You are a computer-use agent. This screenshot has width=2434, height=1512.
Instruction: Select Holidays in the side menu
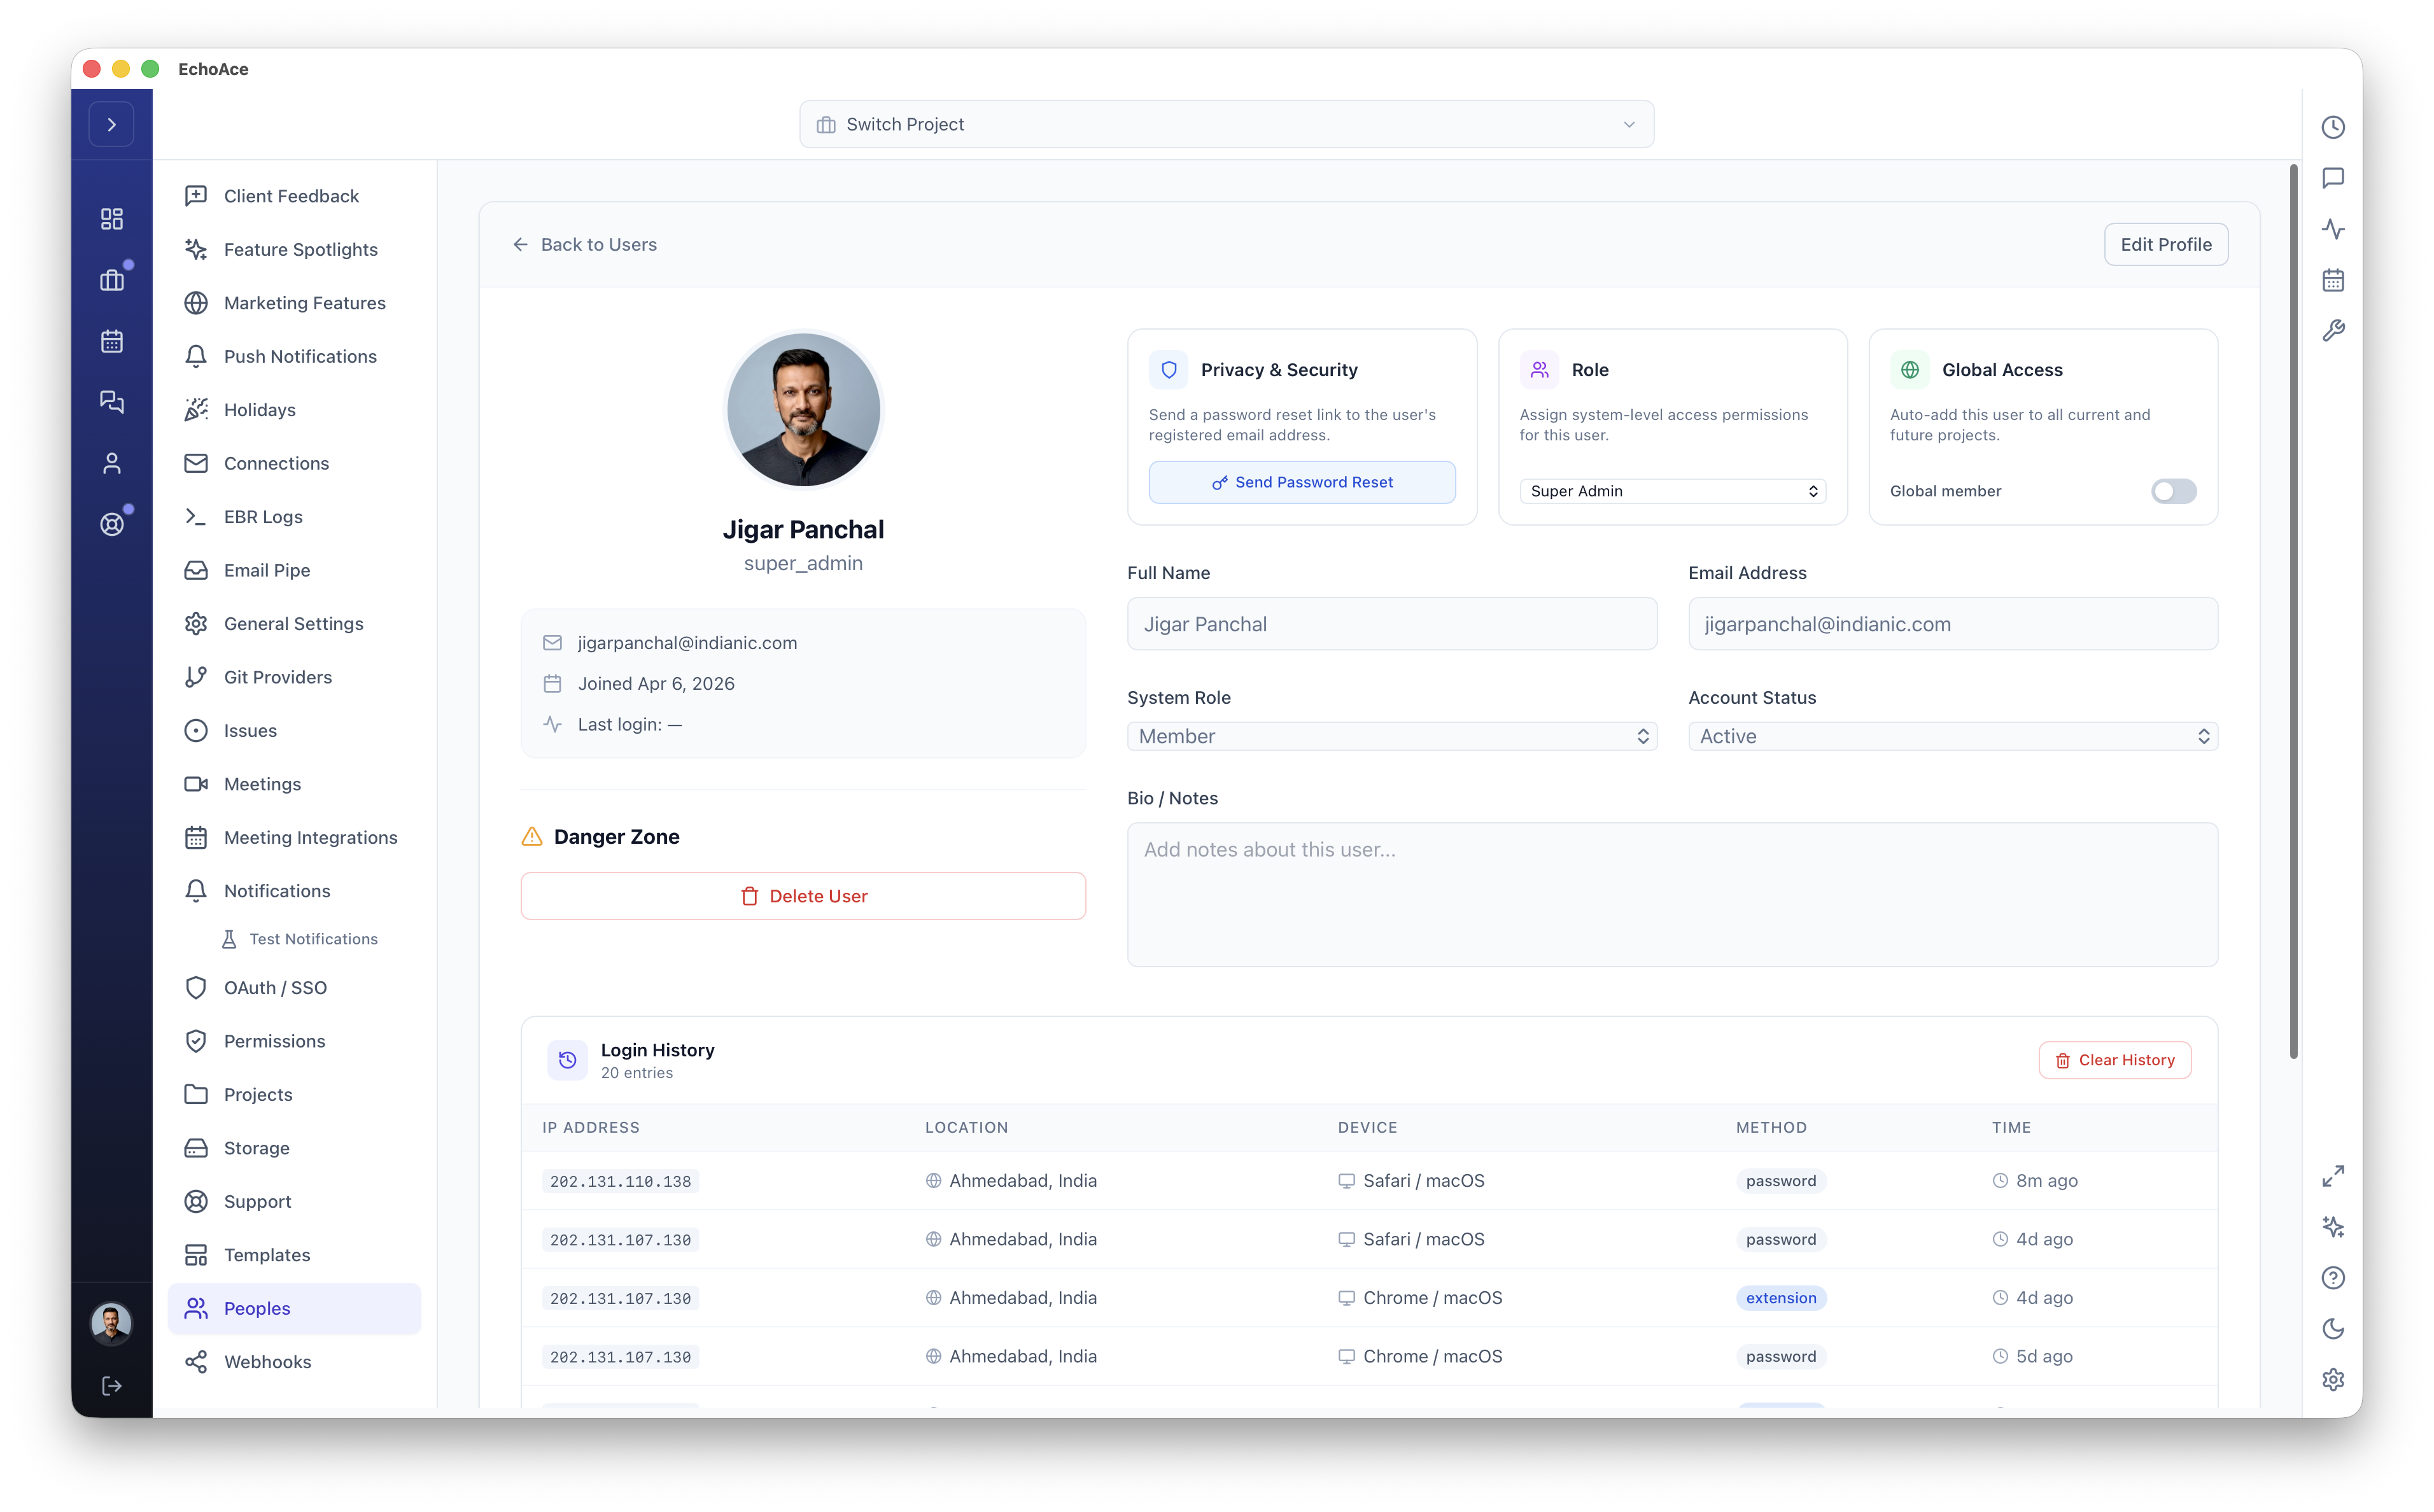[294, 410]
